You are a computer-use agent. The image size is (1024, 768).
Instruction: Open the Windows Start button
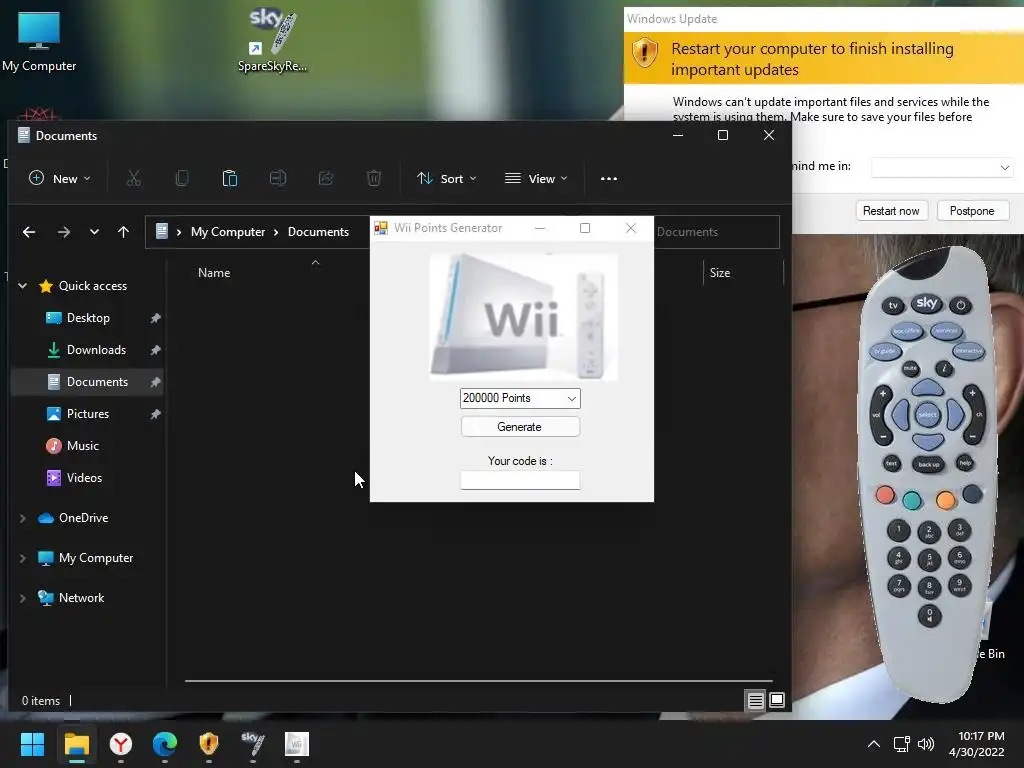click(x=32, y=744)
